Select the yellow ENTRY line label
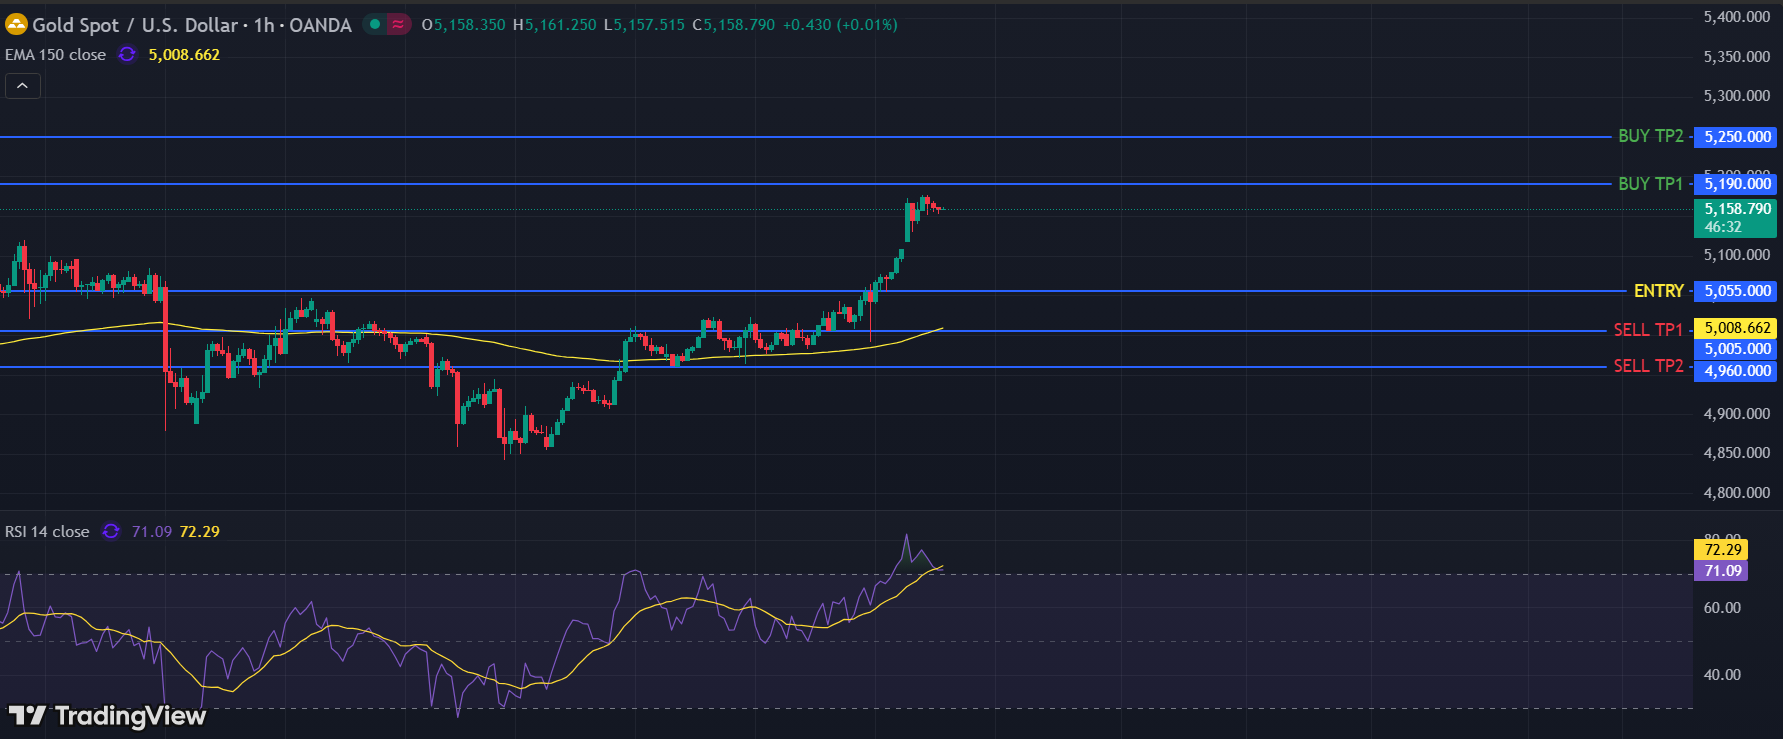Image resolution: width=1783 pixels, height=739 pixels. tap(1658, 291)
